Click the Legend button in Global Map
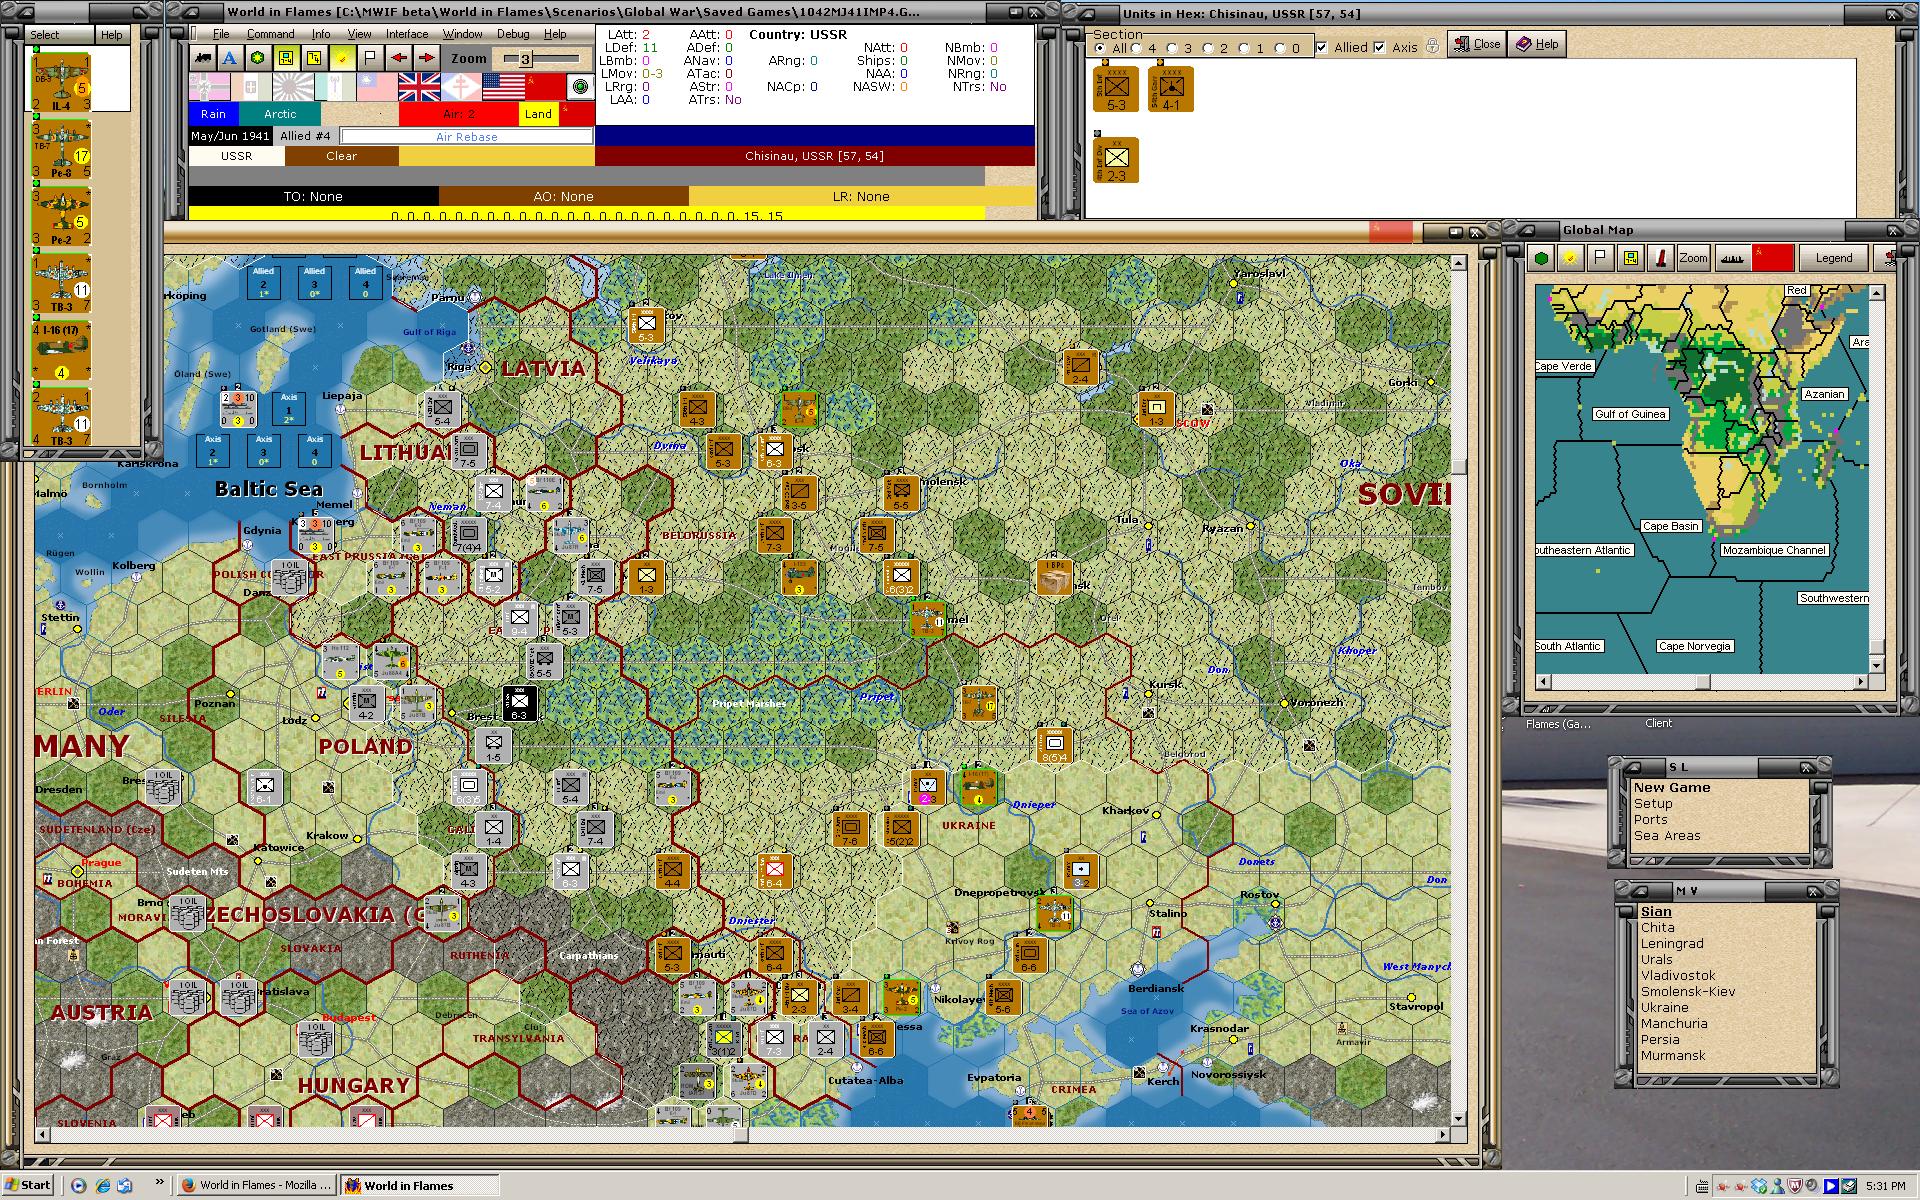 coord(1833,258)
